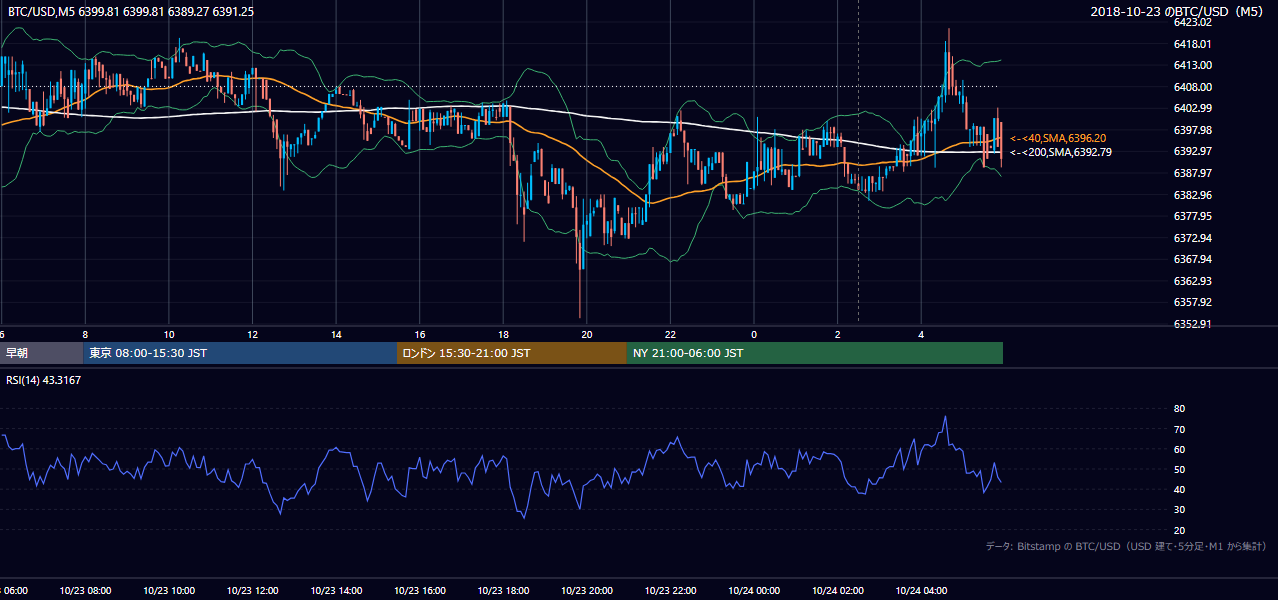Screen dimensions: 1278x600
Task: Click the RSI scale value 50
Action: click(1180, 469)
